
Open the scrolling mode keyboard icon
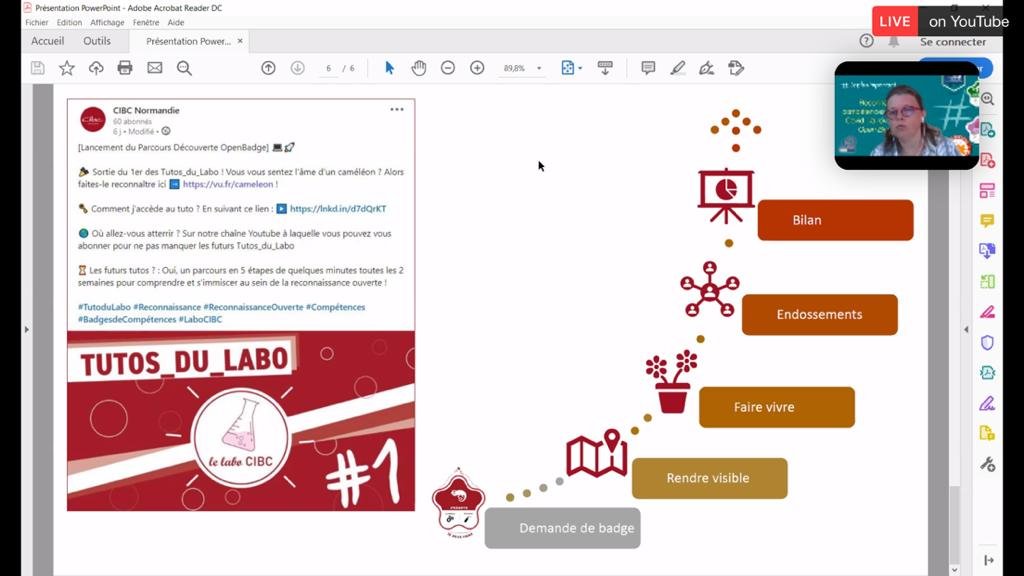click(605, 68)
